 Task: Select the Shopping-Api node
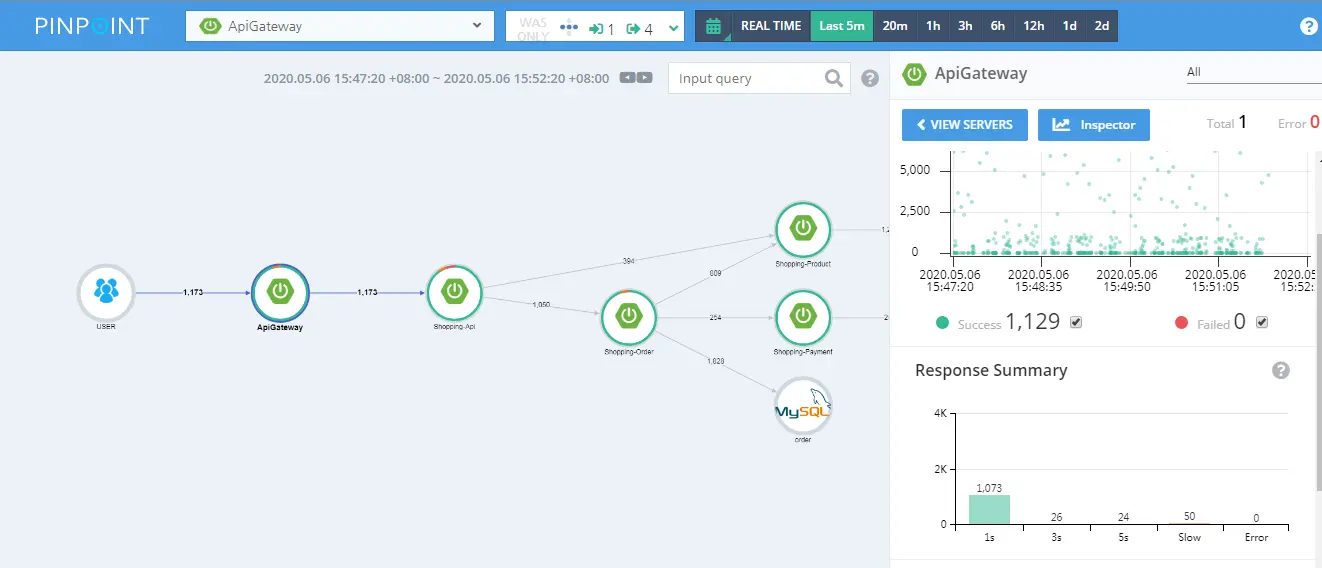click(x=455, y=292)
